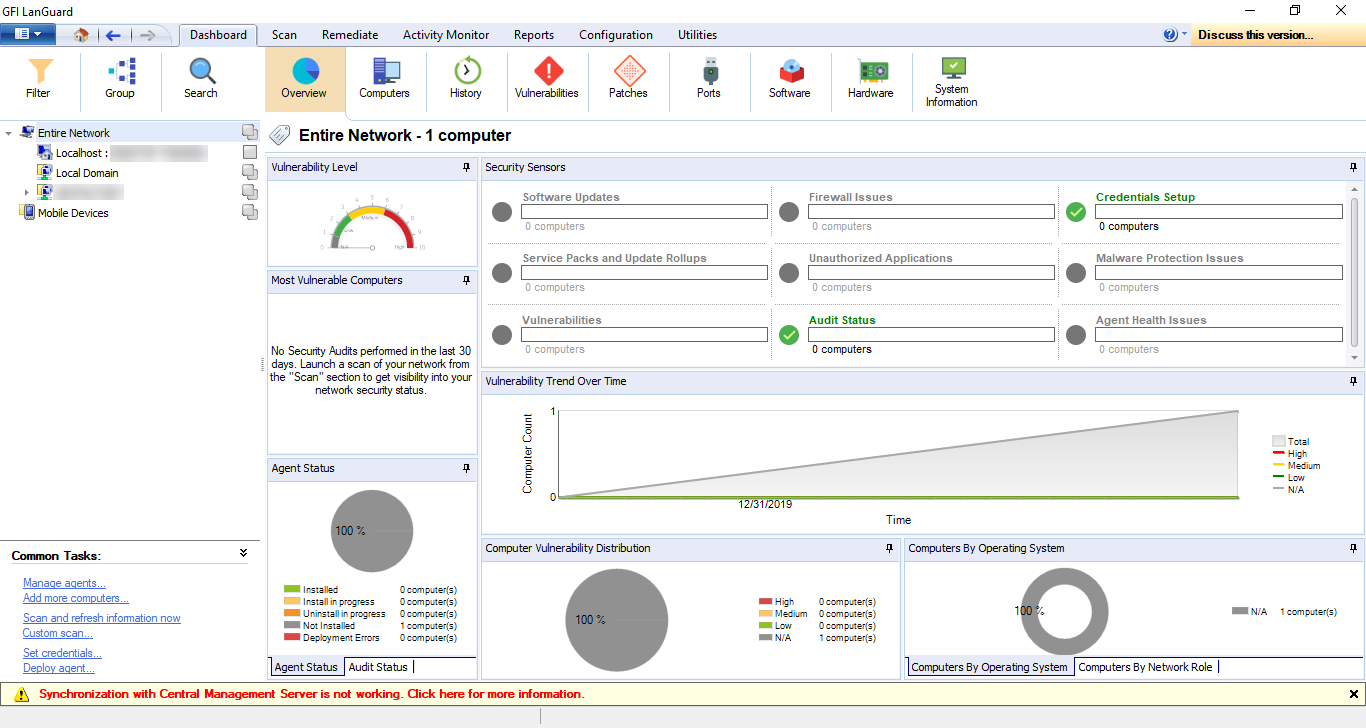1366x728 pixels.
Task: Pin the Computer Vulnerability Distribution panel
Action: [x=890, y=548]
